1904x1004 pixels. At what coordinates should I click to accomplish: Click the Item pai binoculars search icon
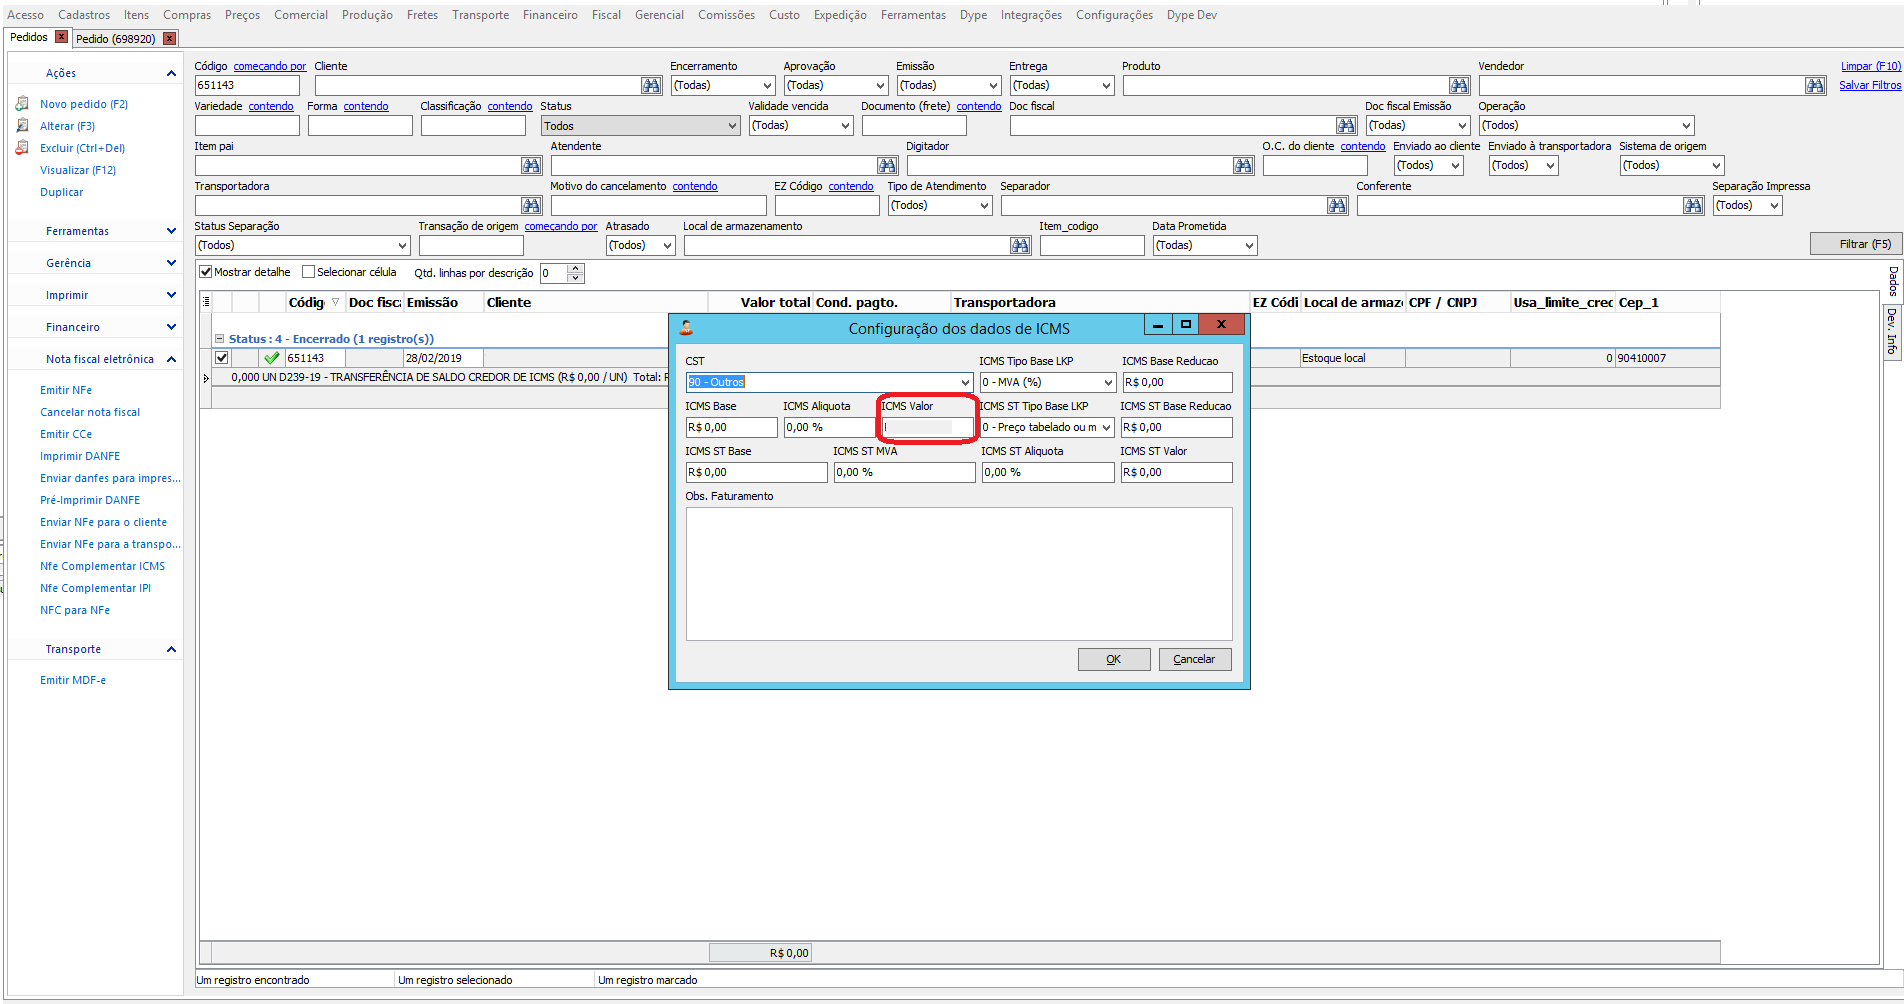coord(531,166)
